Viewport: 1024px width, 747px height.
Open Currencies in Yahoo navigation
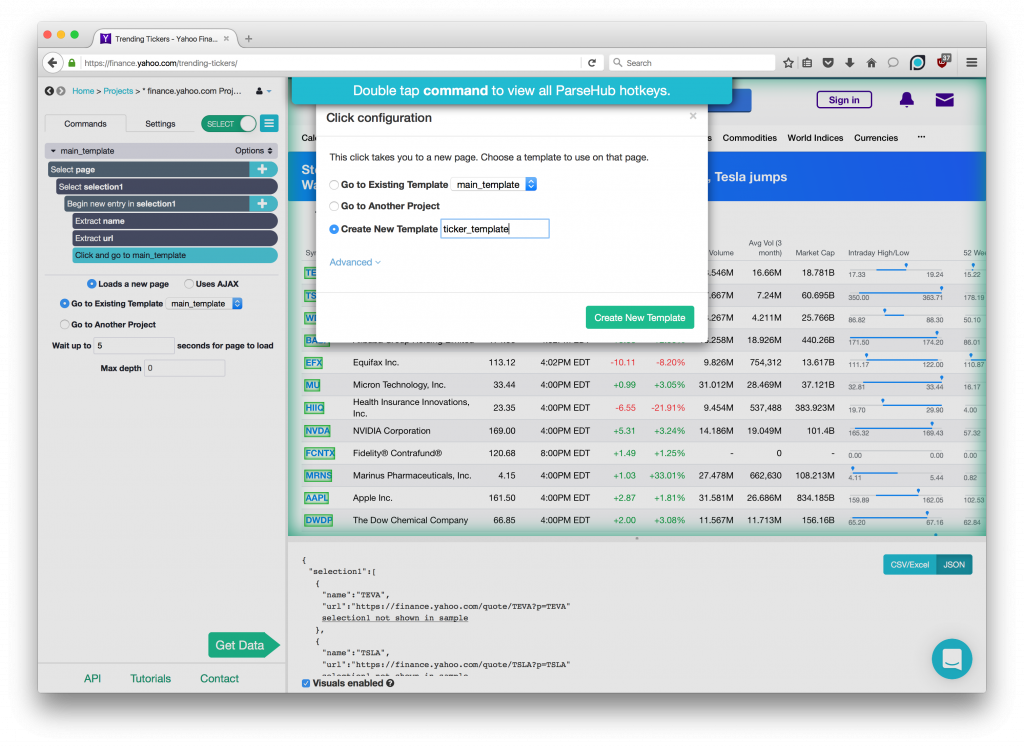[876, 138]
